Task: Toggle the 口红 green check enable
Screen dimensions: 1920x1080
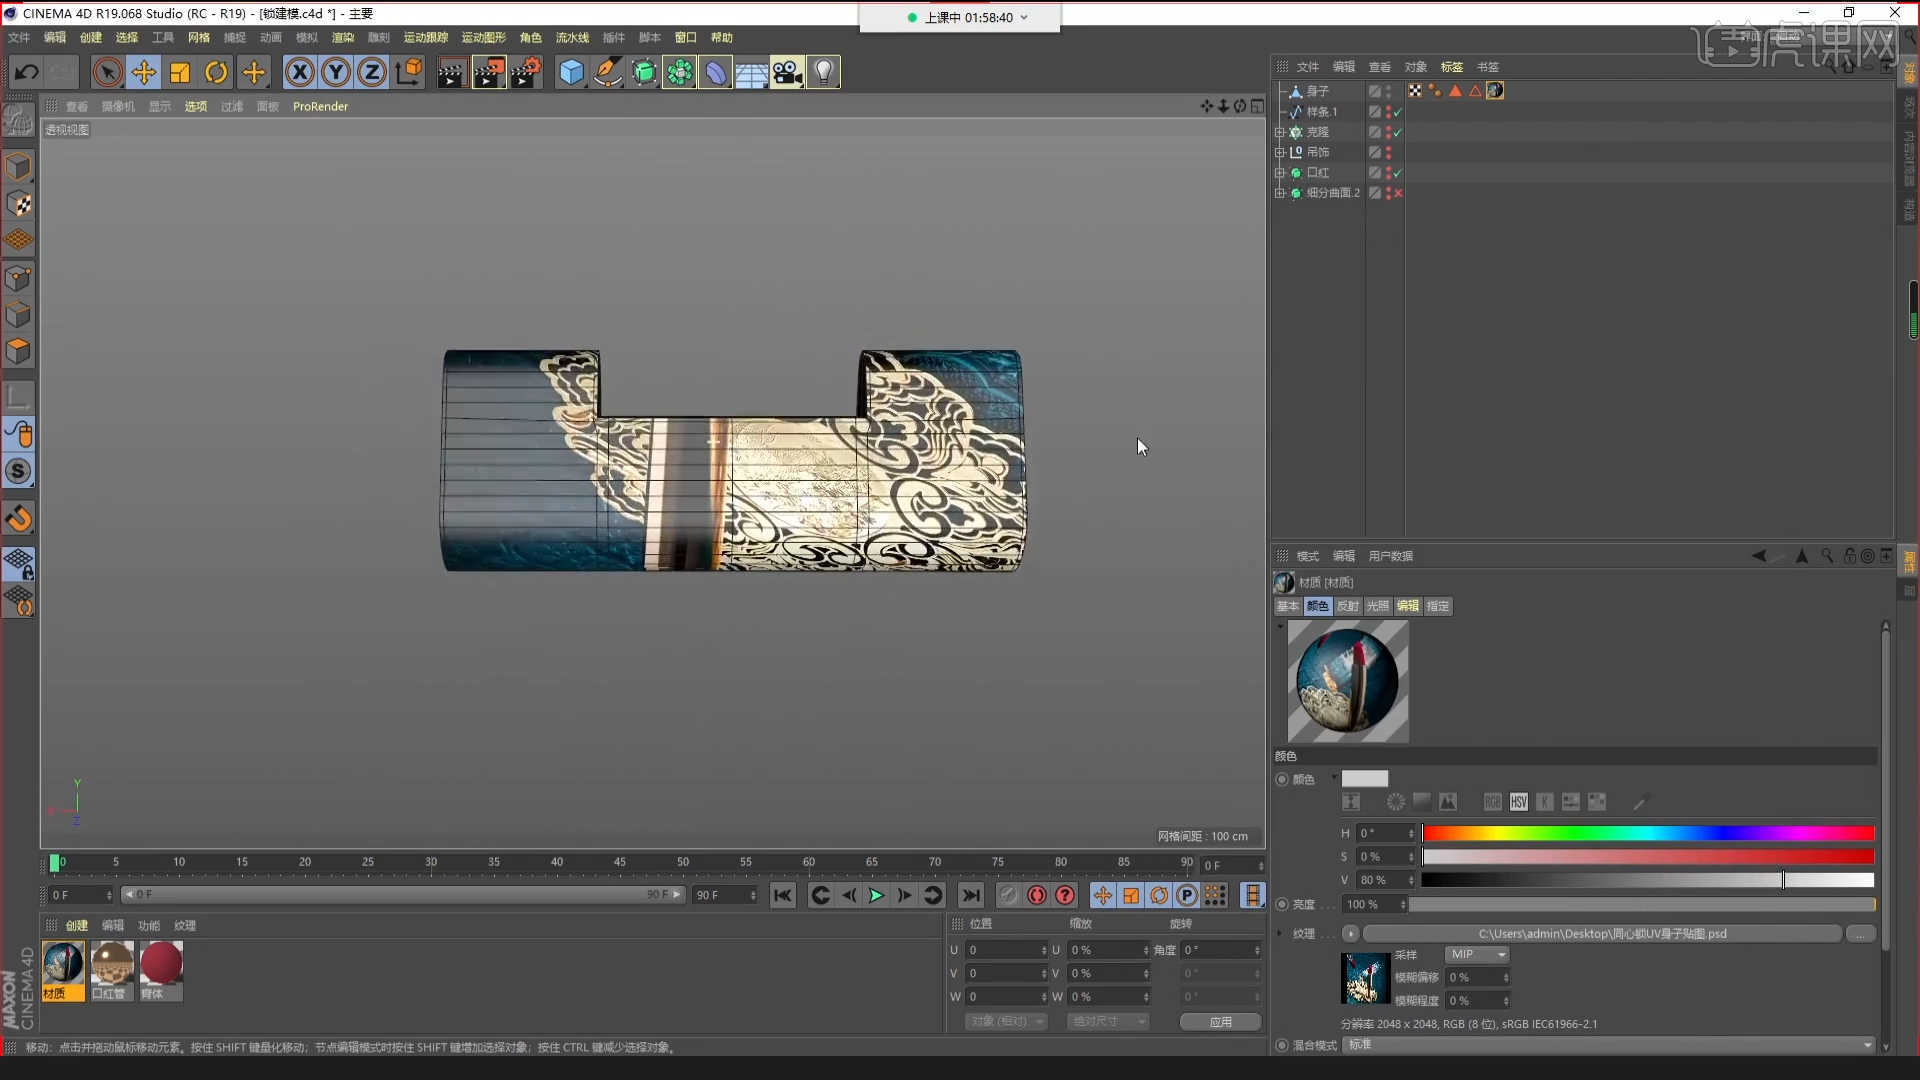Action: coord(1398,173)
